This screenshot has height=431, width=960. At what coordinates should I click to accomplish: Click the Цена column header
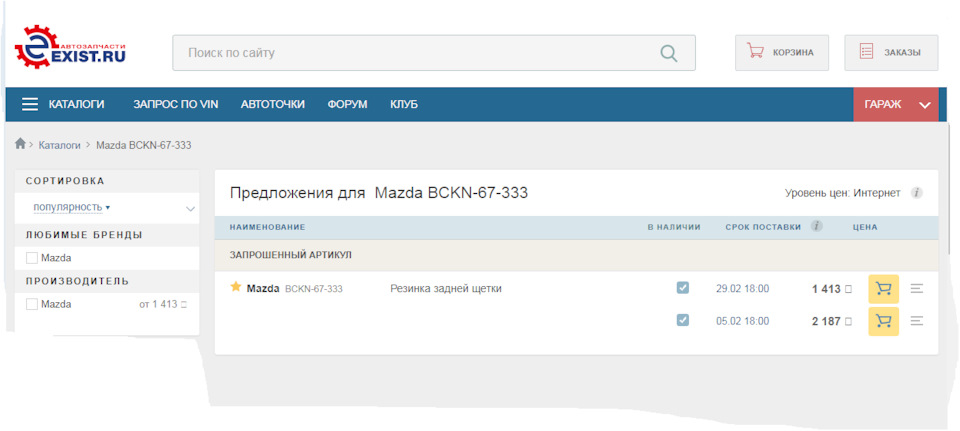[x=865, y=227]
